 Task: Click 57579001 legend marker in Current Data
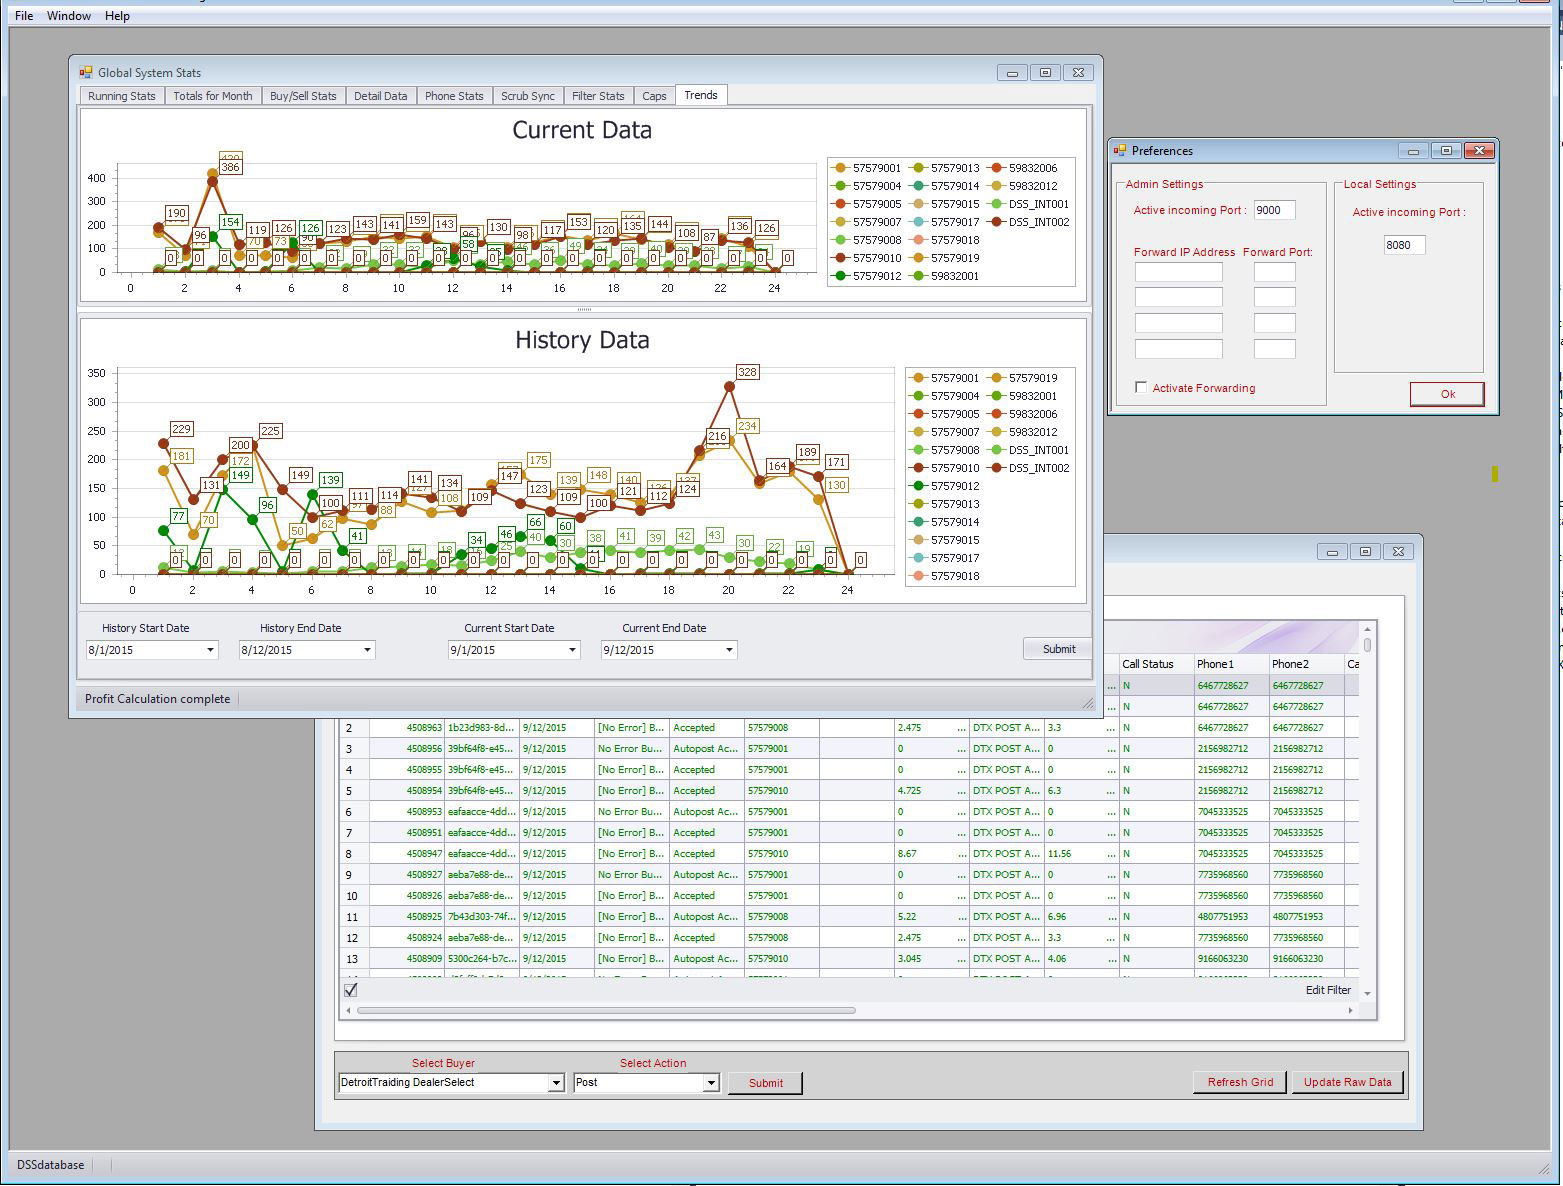click(841, 168)
